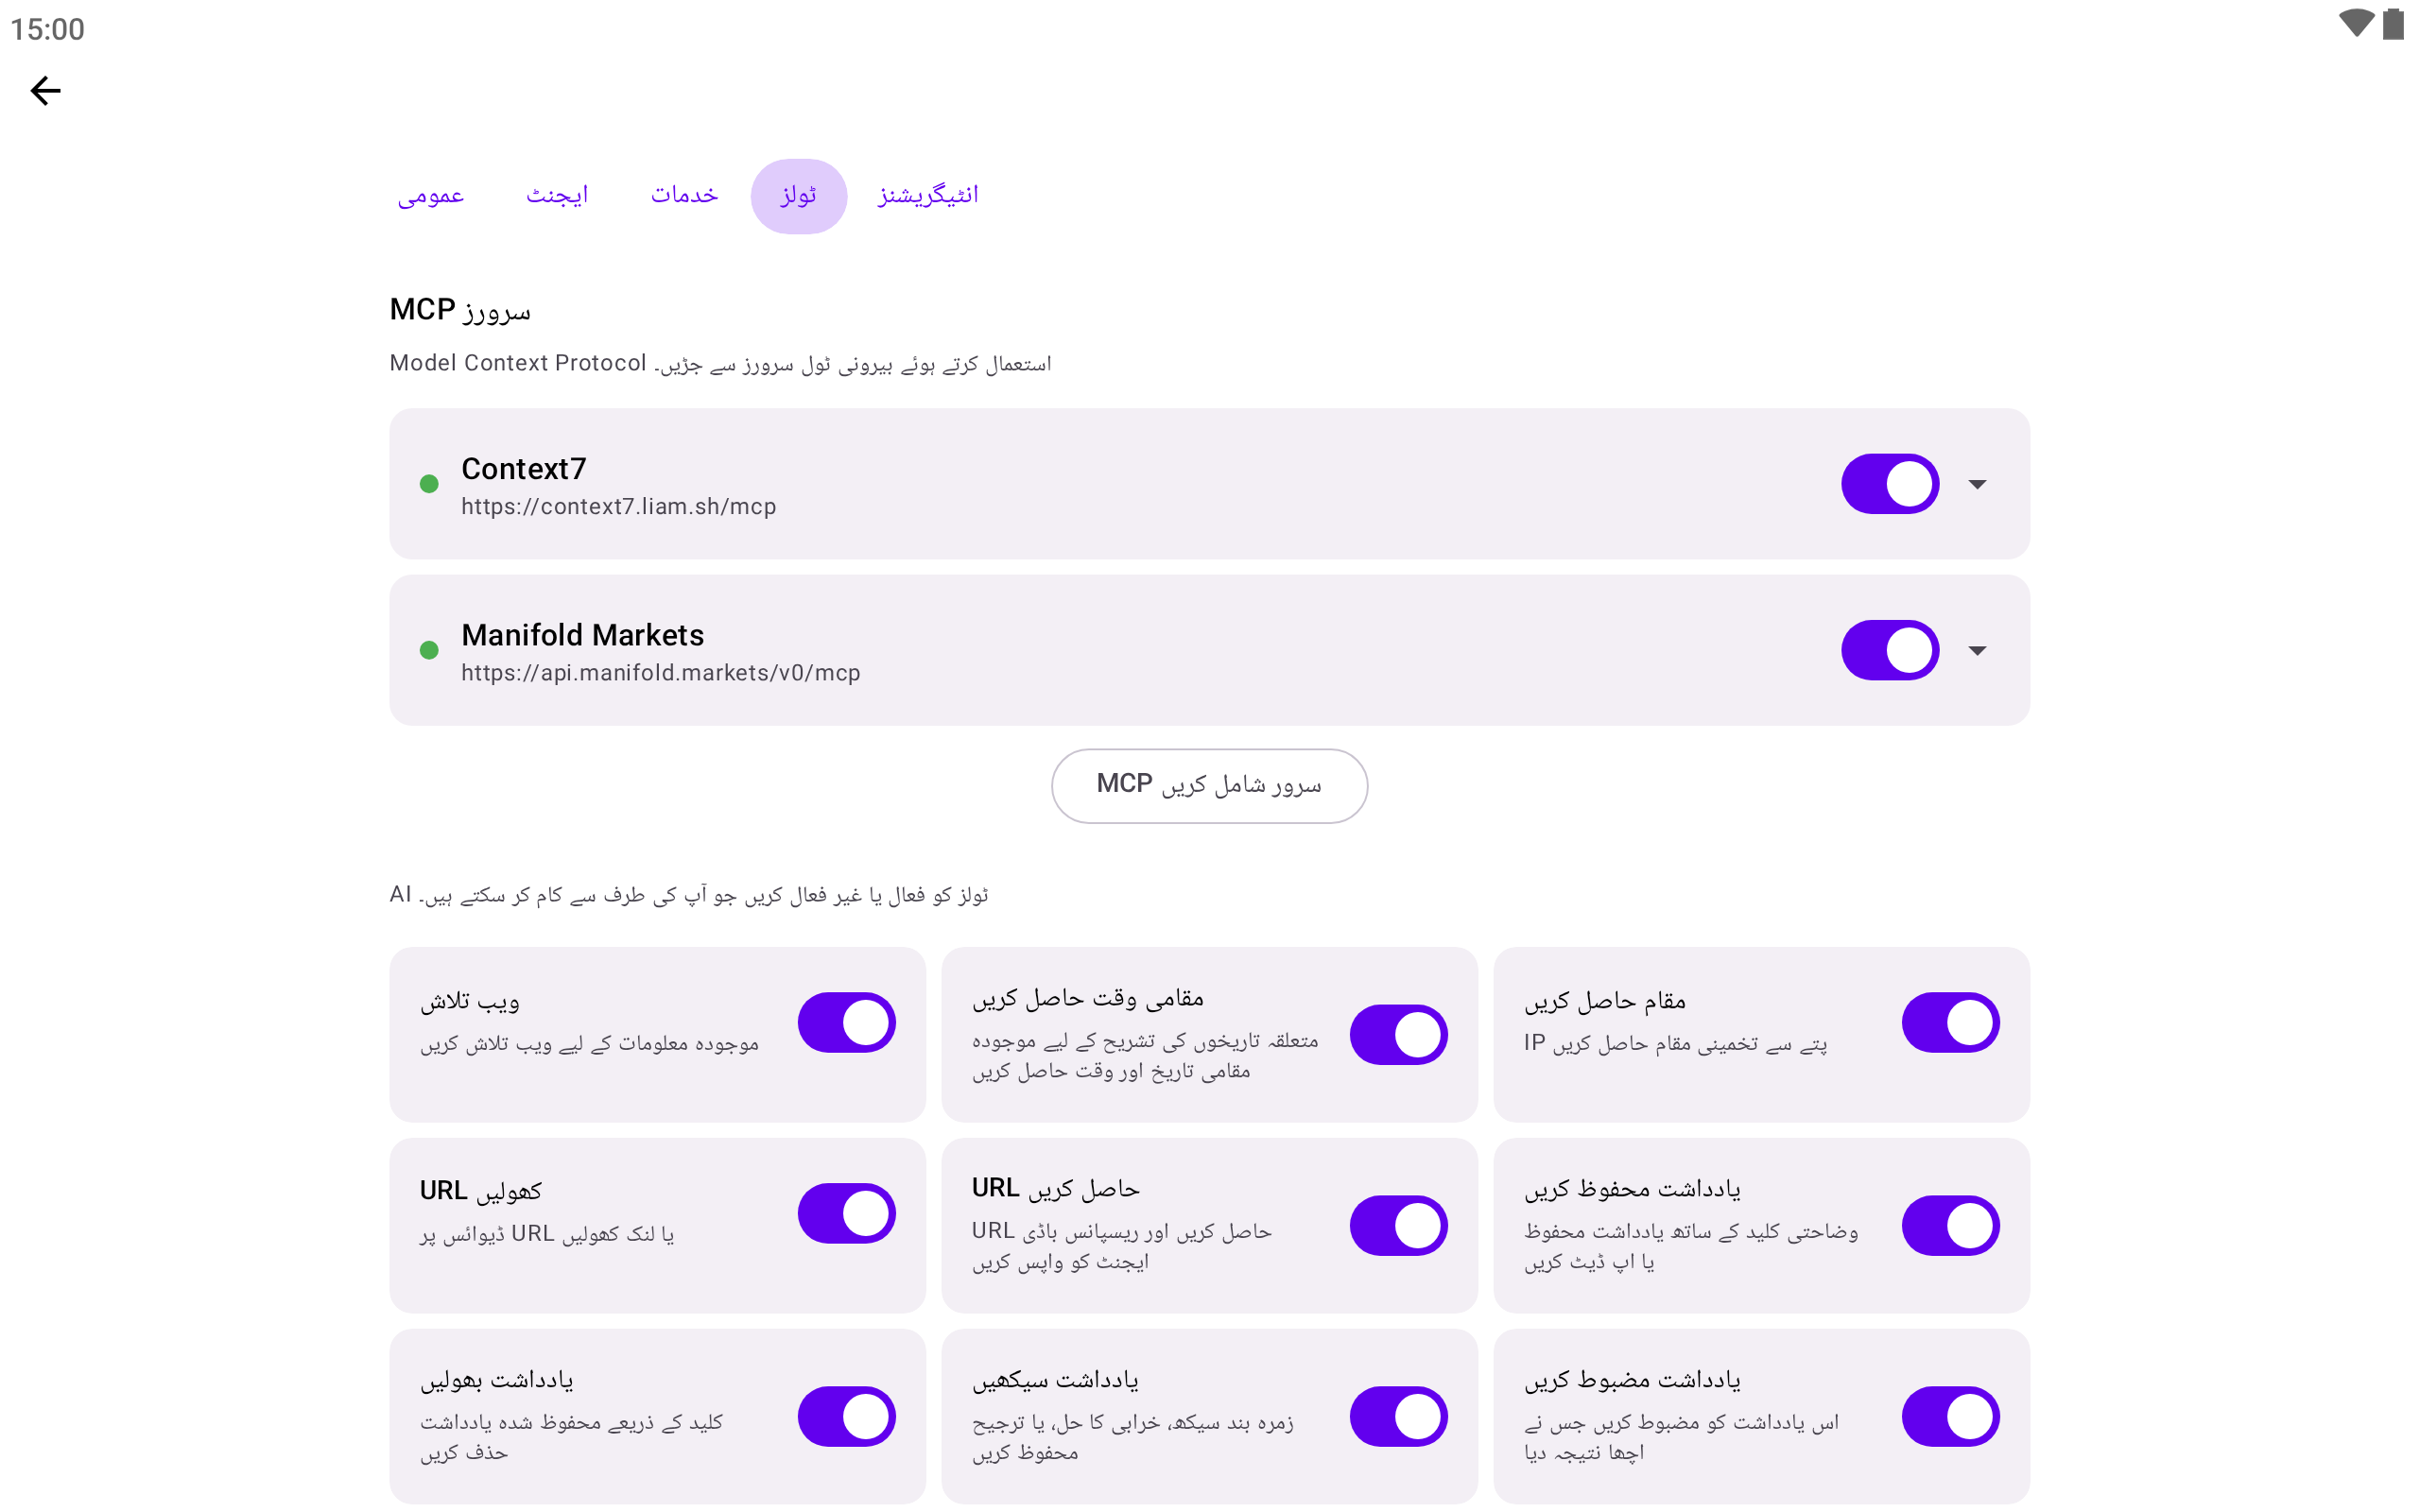2420x1512 pixels.
Task: Turn off مقامی وقت حاصل کریں toggle
Action: coord(1398,1034)
